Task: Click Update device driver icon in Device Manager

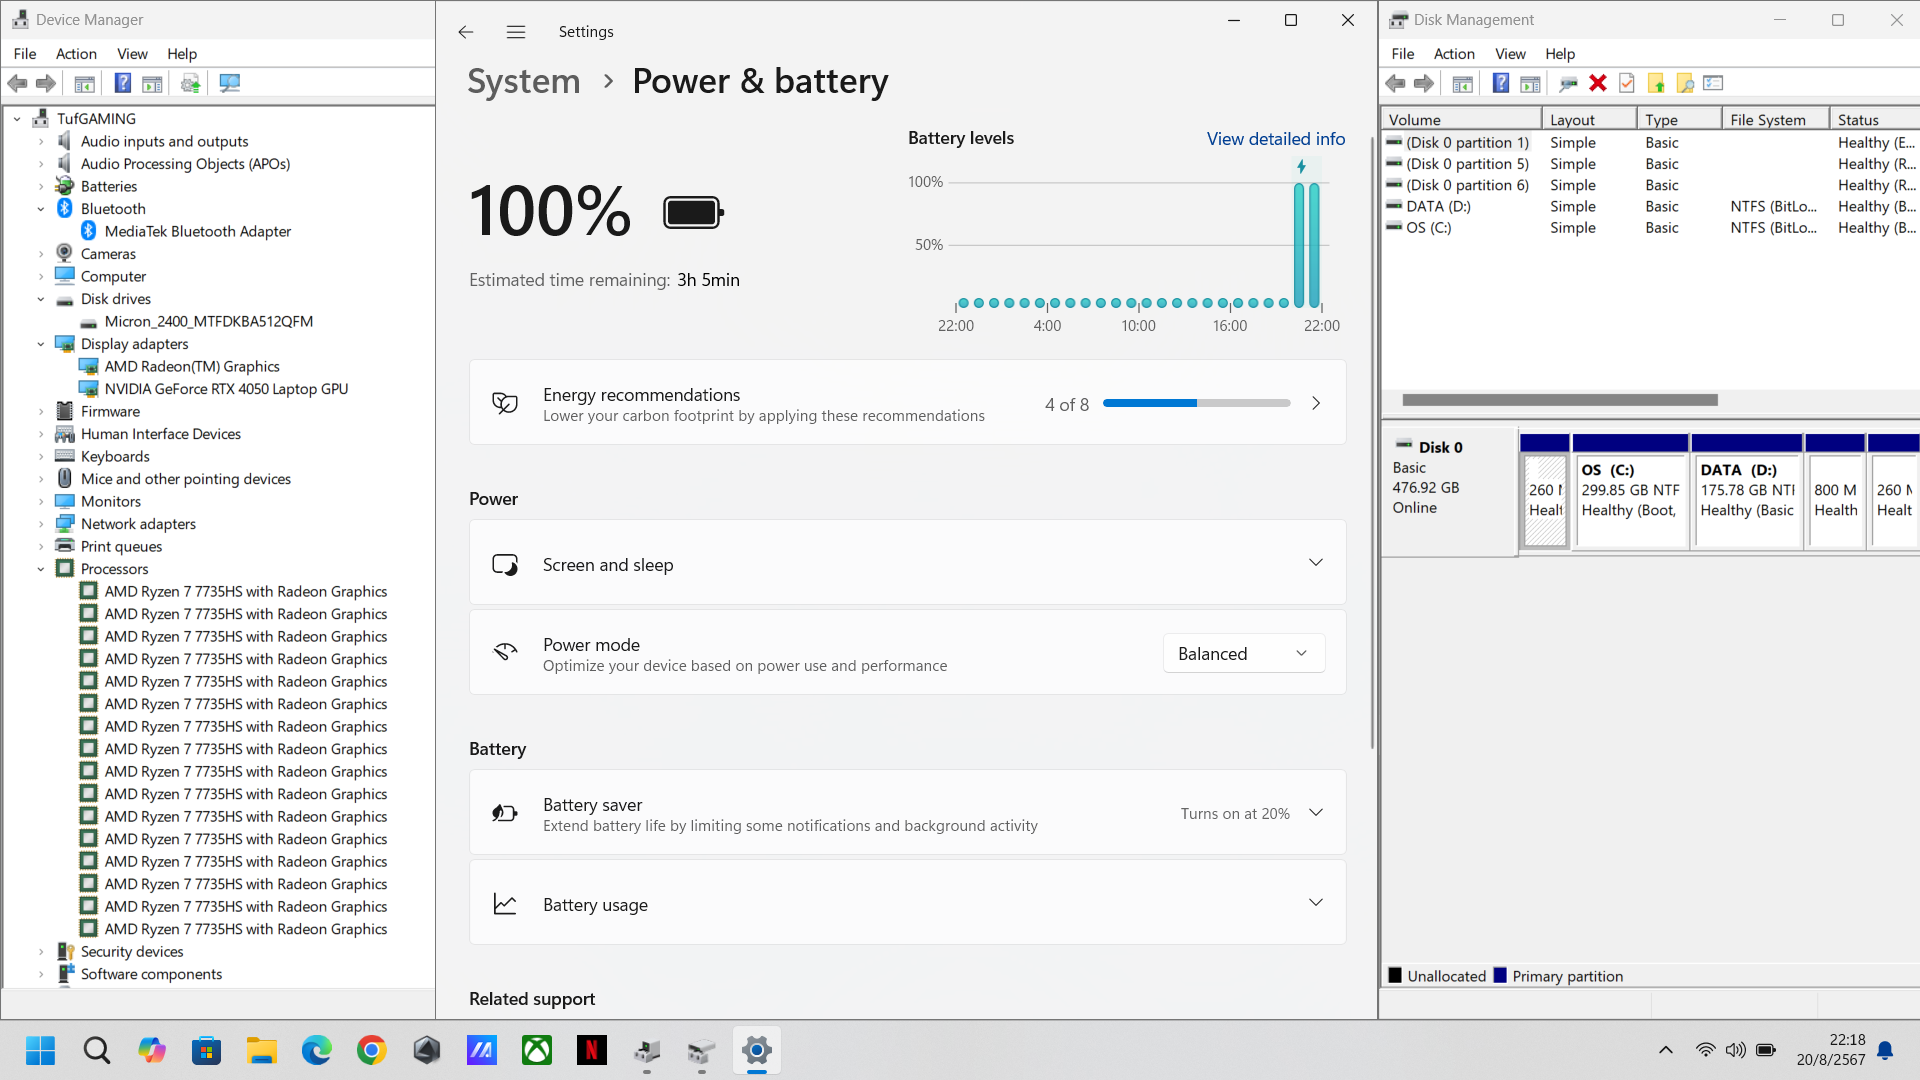Action: [x=190, y=84]
